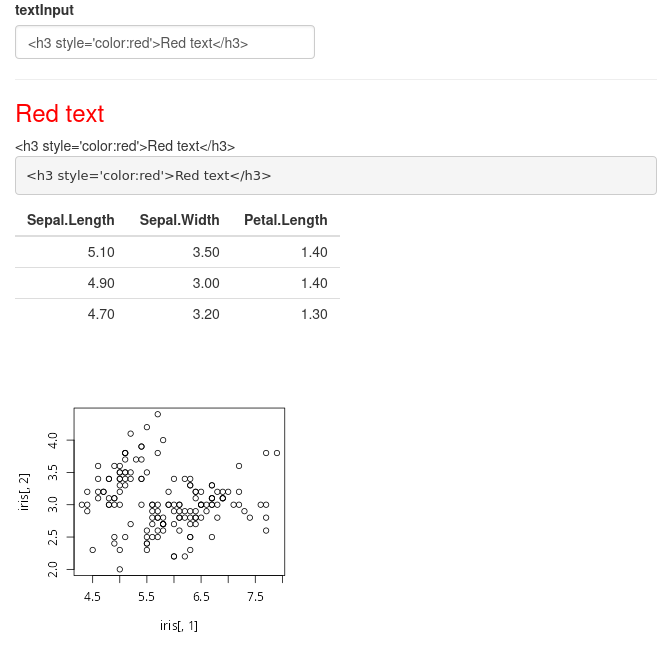
Task: Click the 3.00 table cell
Action: pos(206,283)
